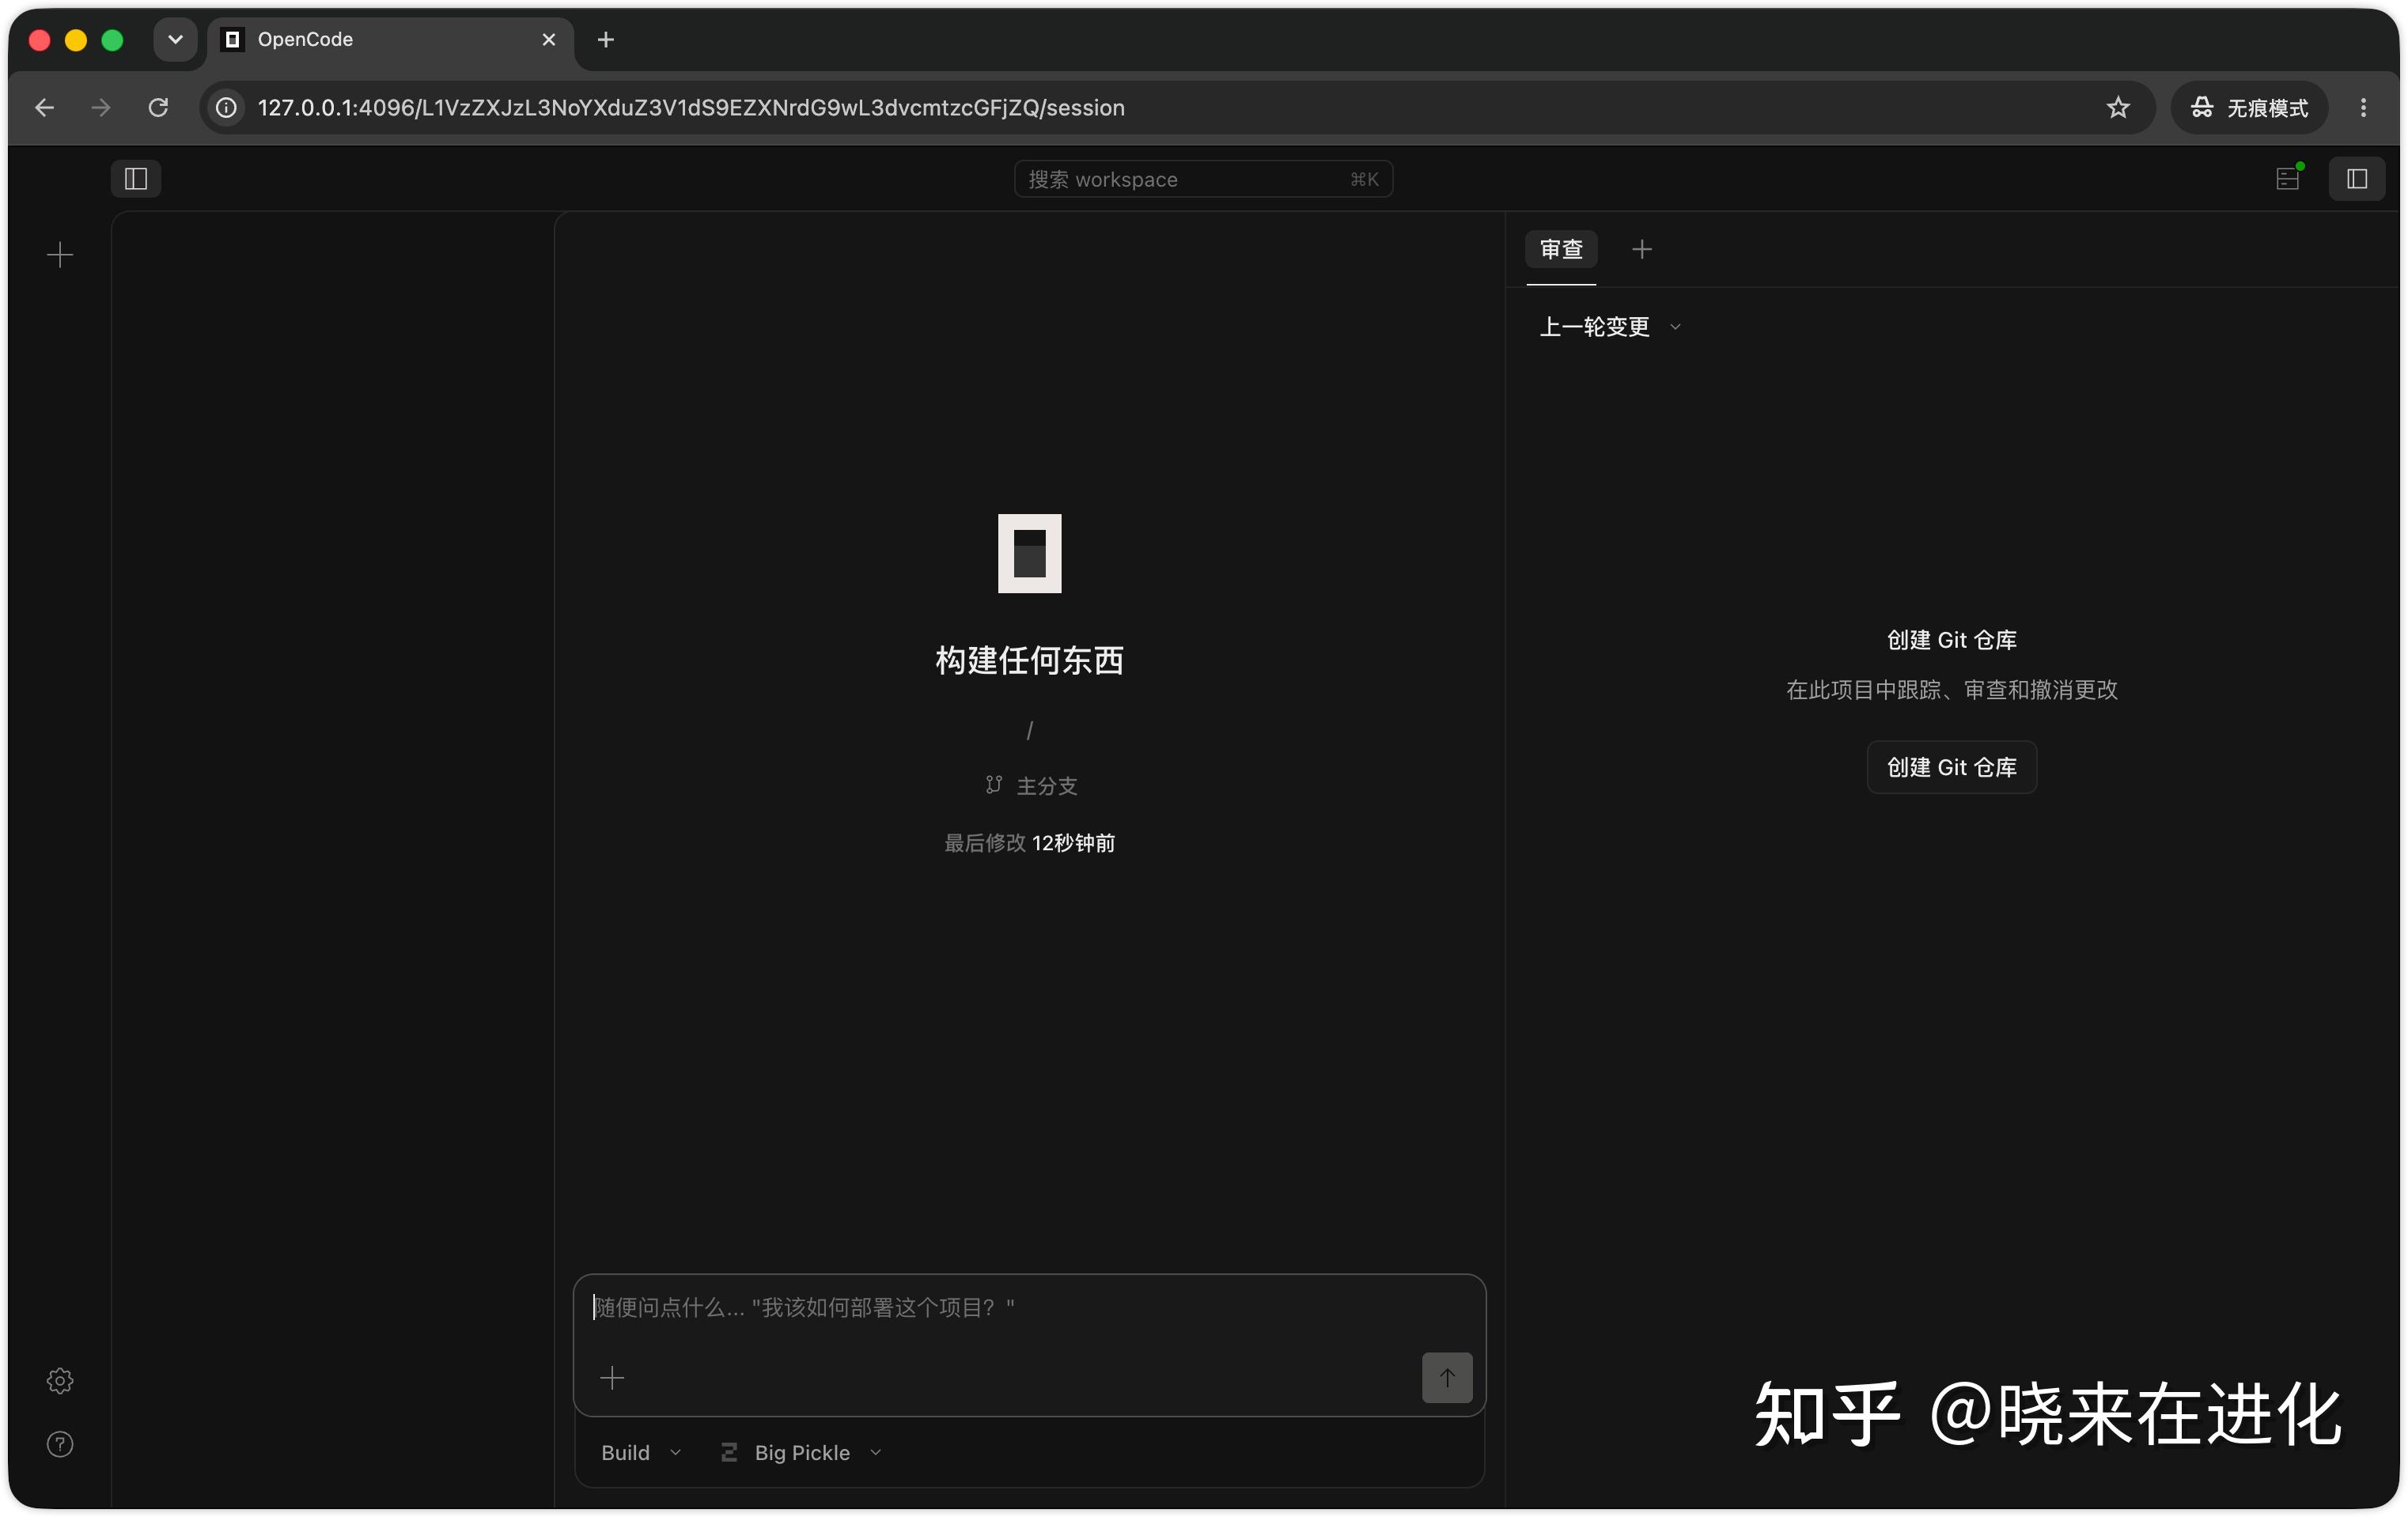
Task: Click the prompt text input area
Action: tap(1028, 1307)
